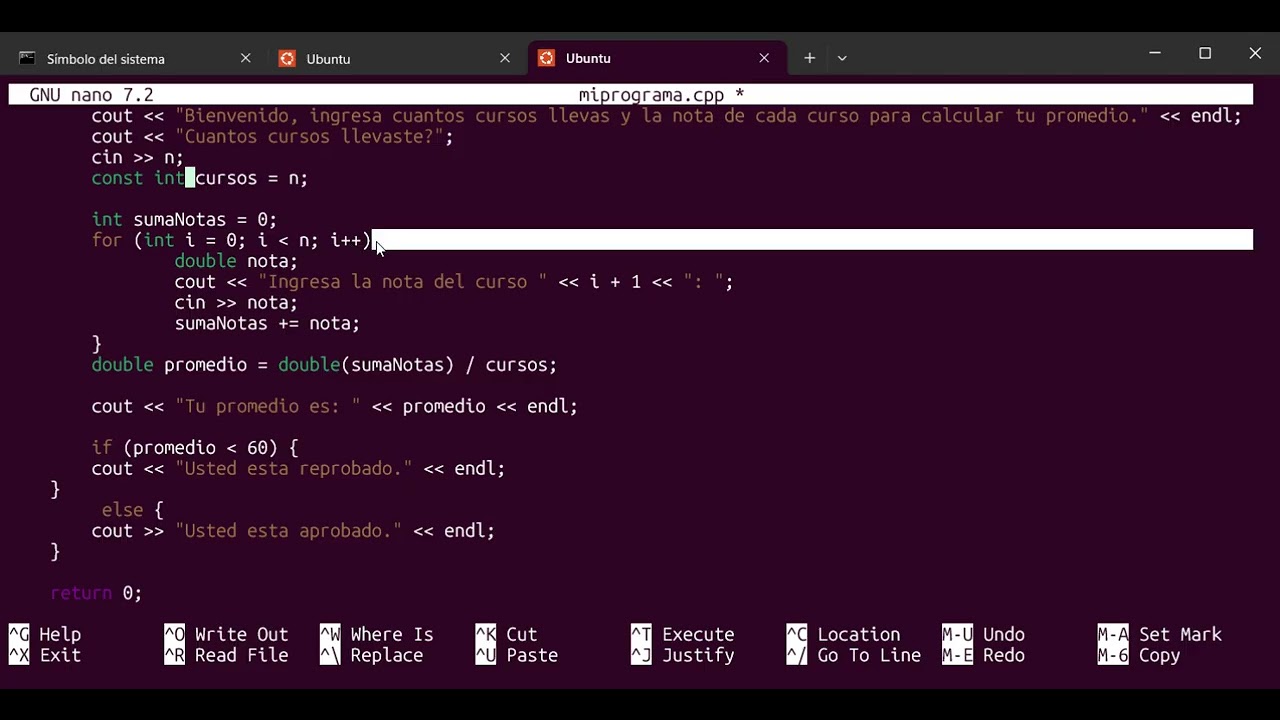1280x720 pixels.
Task: Click the Help shortcut in nano footer
Action: coord(45,634)
